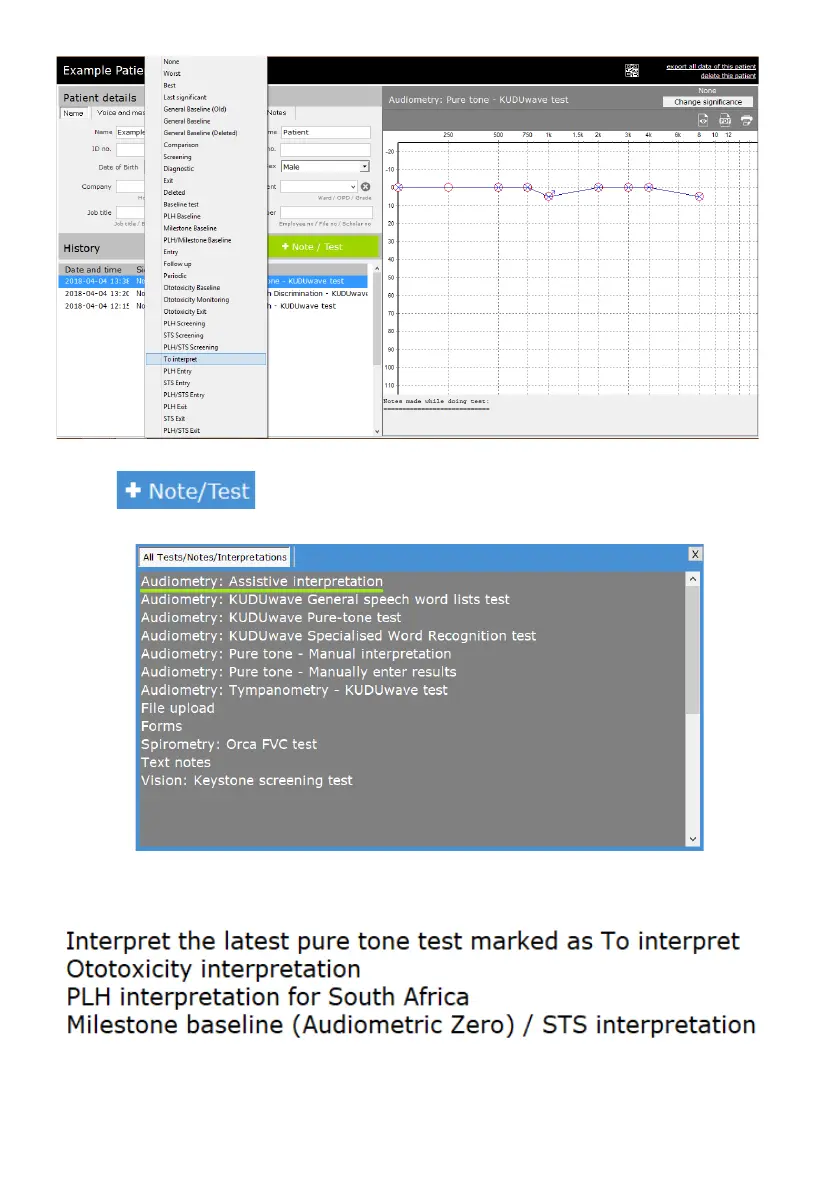
Task: Close the All Tests/Notes/Interpretations dialog
Action: (694, 554)
